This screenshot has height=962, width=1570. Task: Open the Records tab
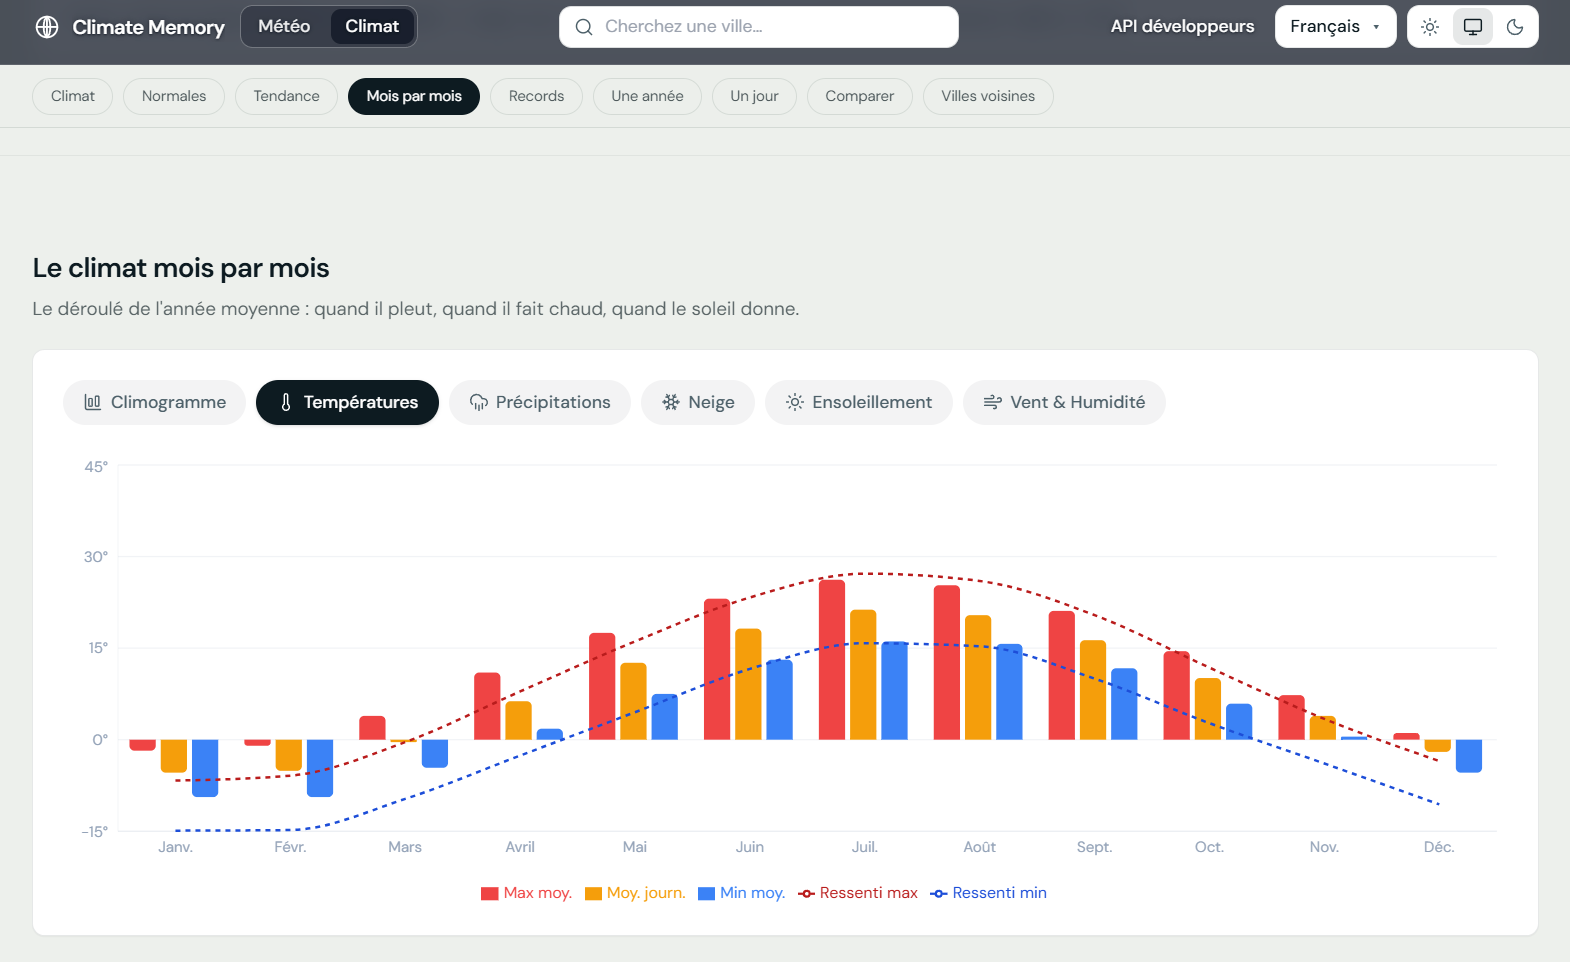[x=536, y=96]
